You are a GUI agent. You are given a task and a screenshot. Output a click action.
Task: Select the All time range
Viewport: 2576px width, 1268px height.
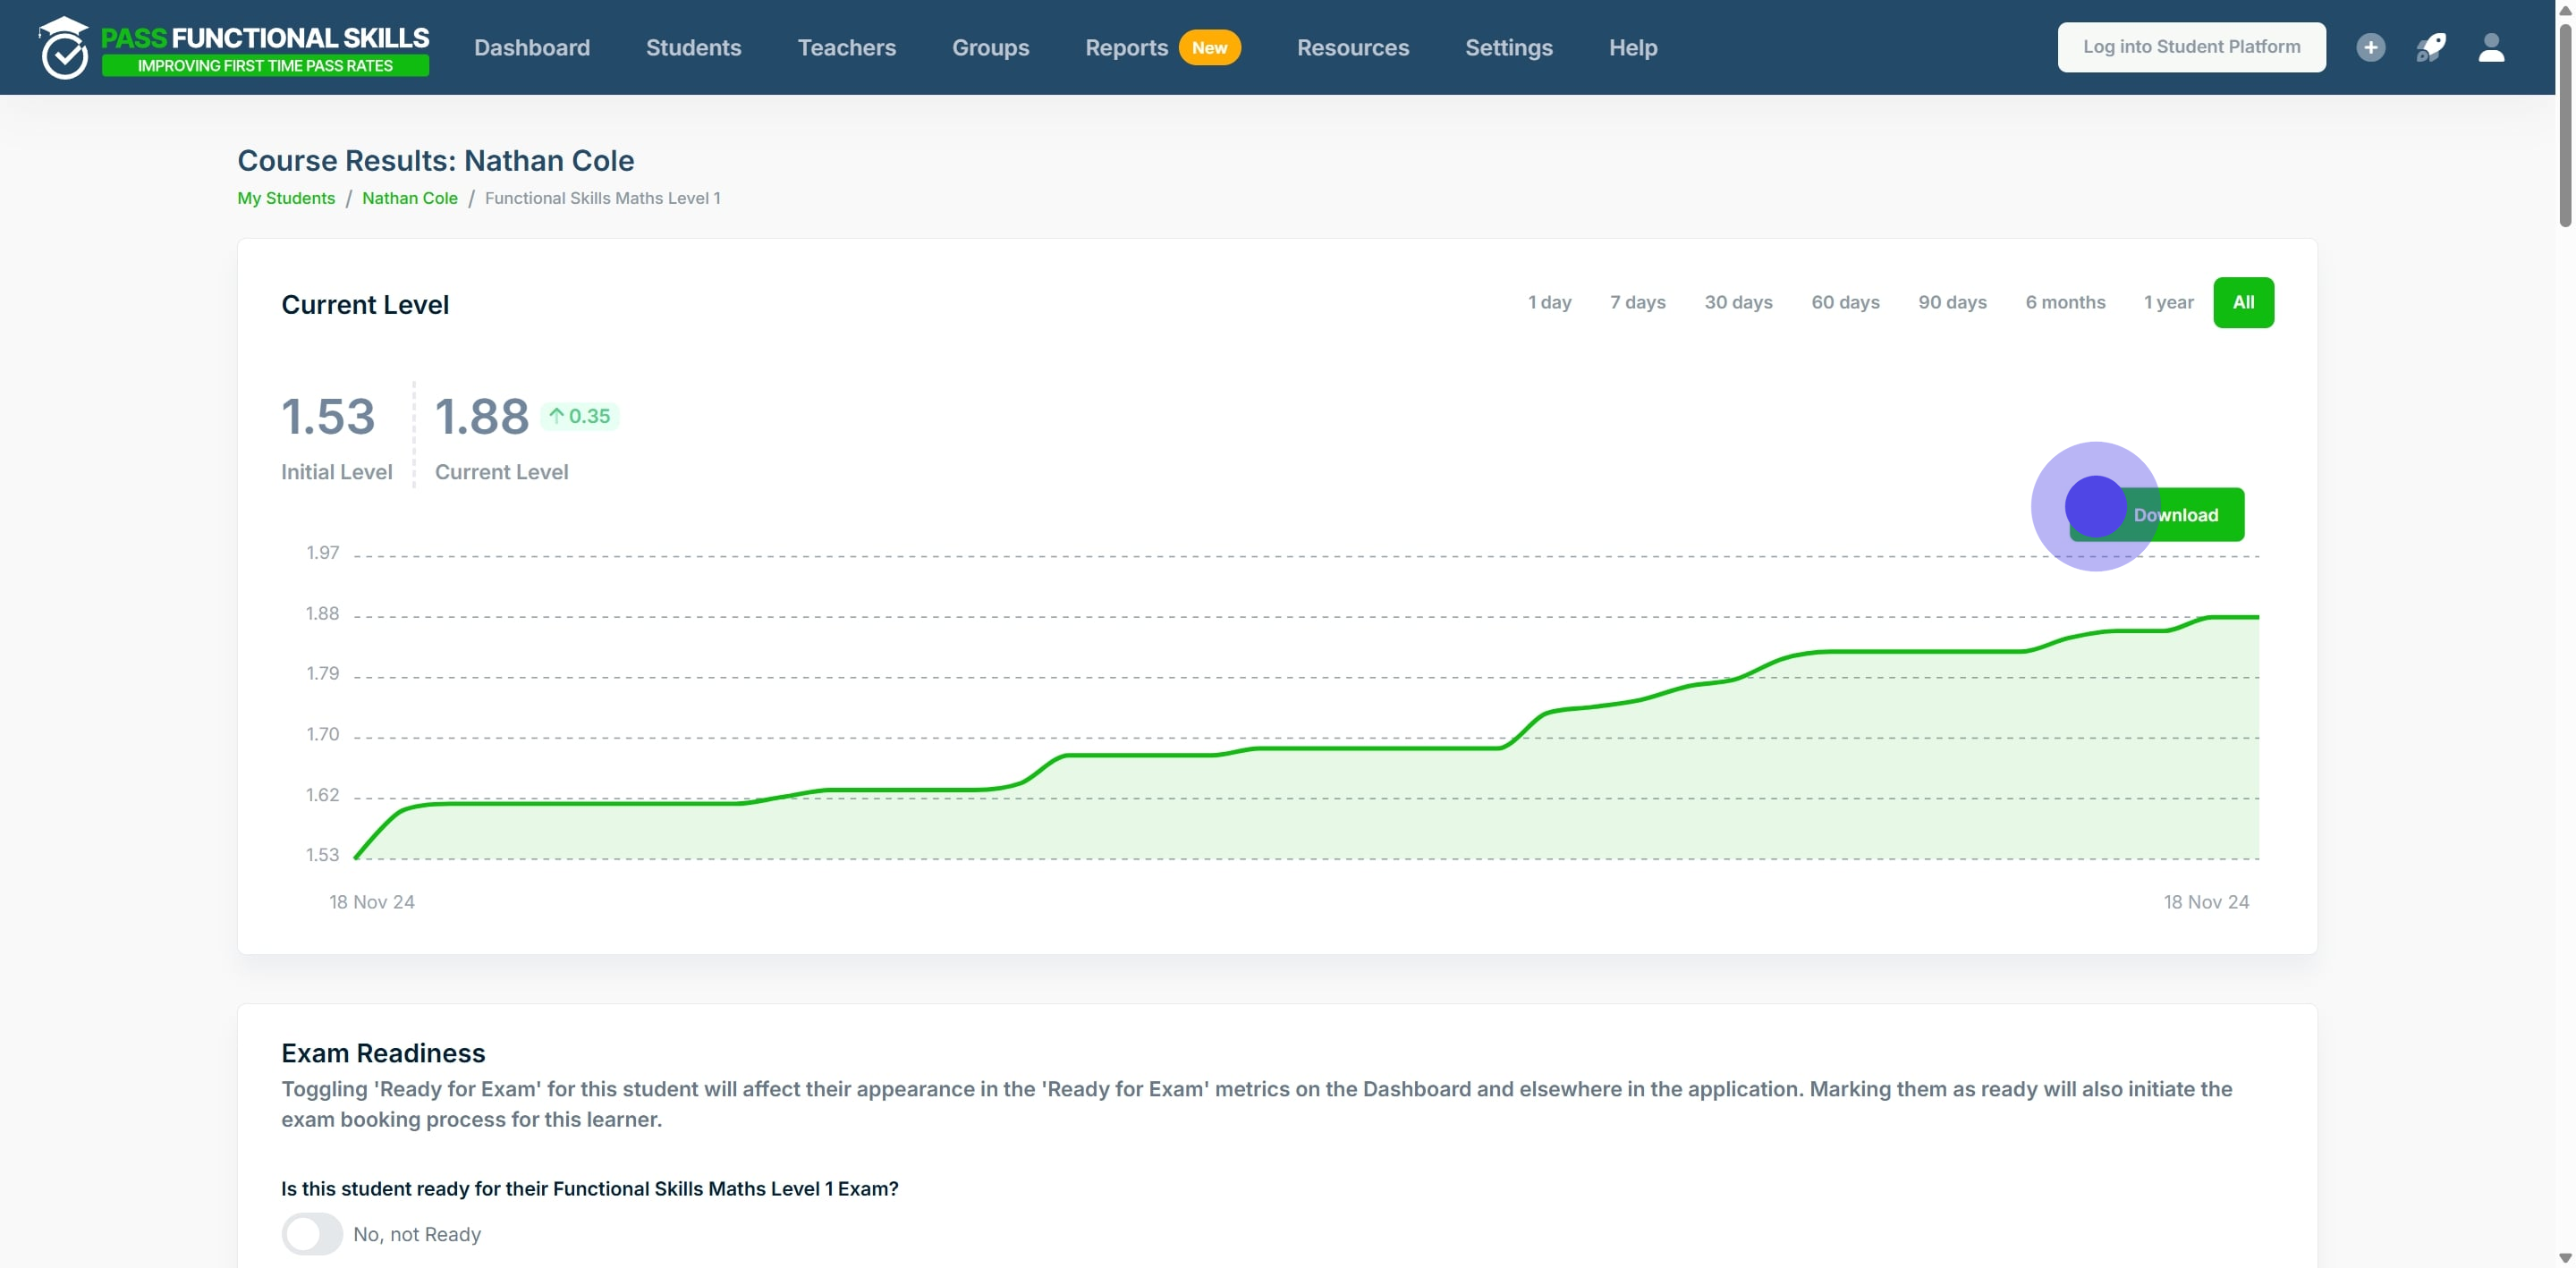click(x=2243, y=302)
